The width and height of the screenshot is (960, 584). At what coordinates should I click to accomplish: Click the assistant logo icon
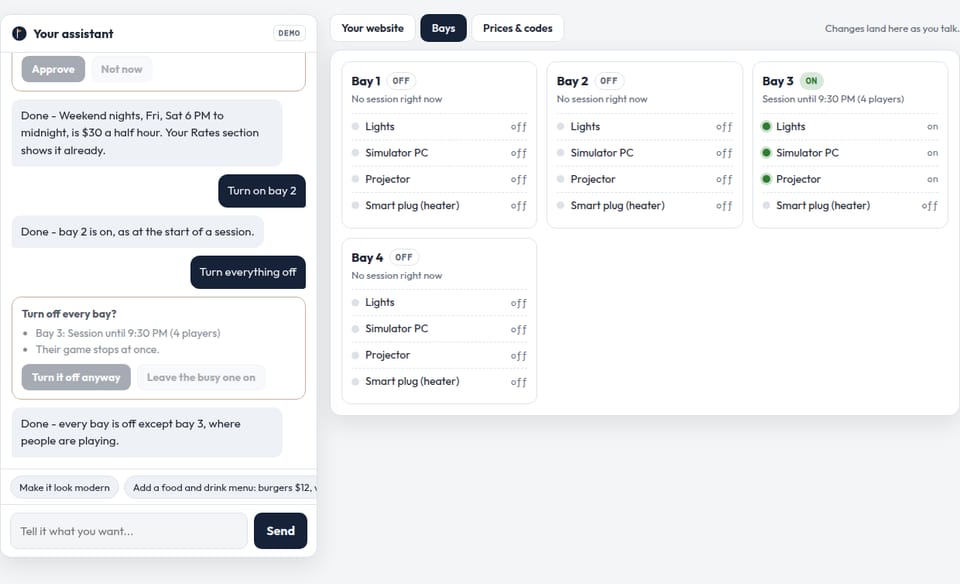click(20, 34)
